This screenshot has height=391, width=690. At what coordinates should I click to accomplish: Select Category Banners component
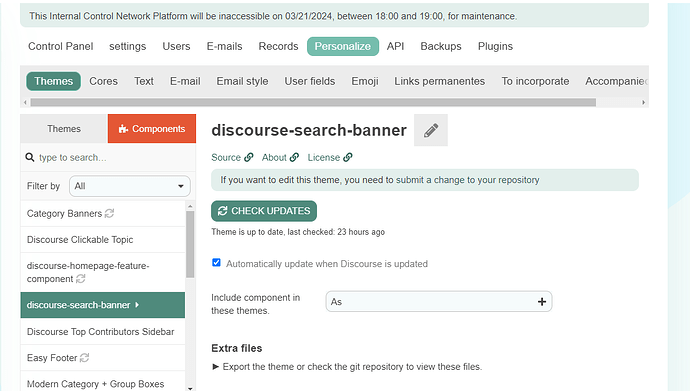[103, 214]
